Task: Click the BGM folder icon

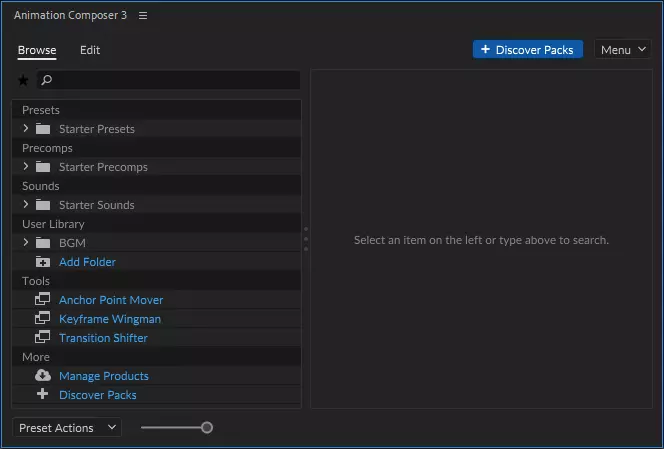Action: 43,243
